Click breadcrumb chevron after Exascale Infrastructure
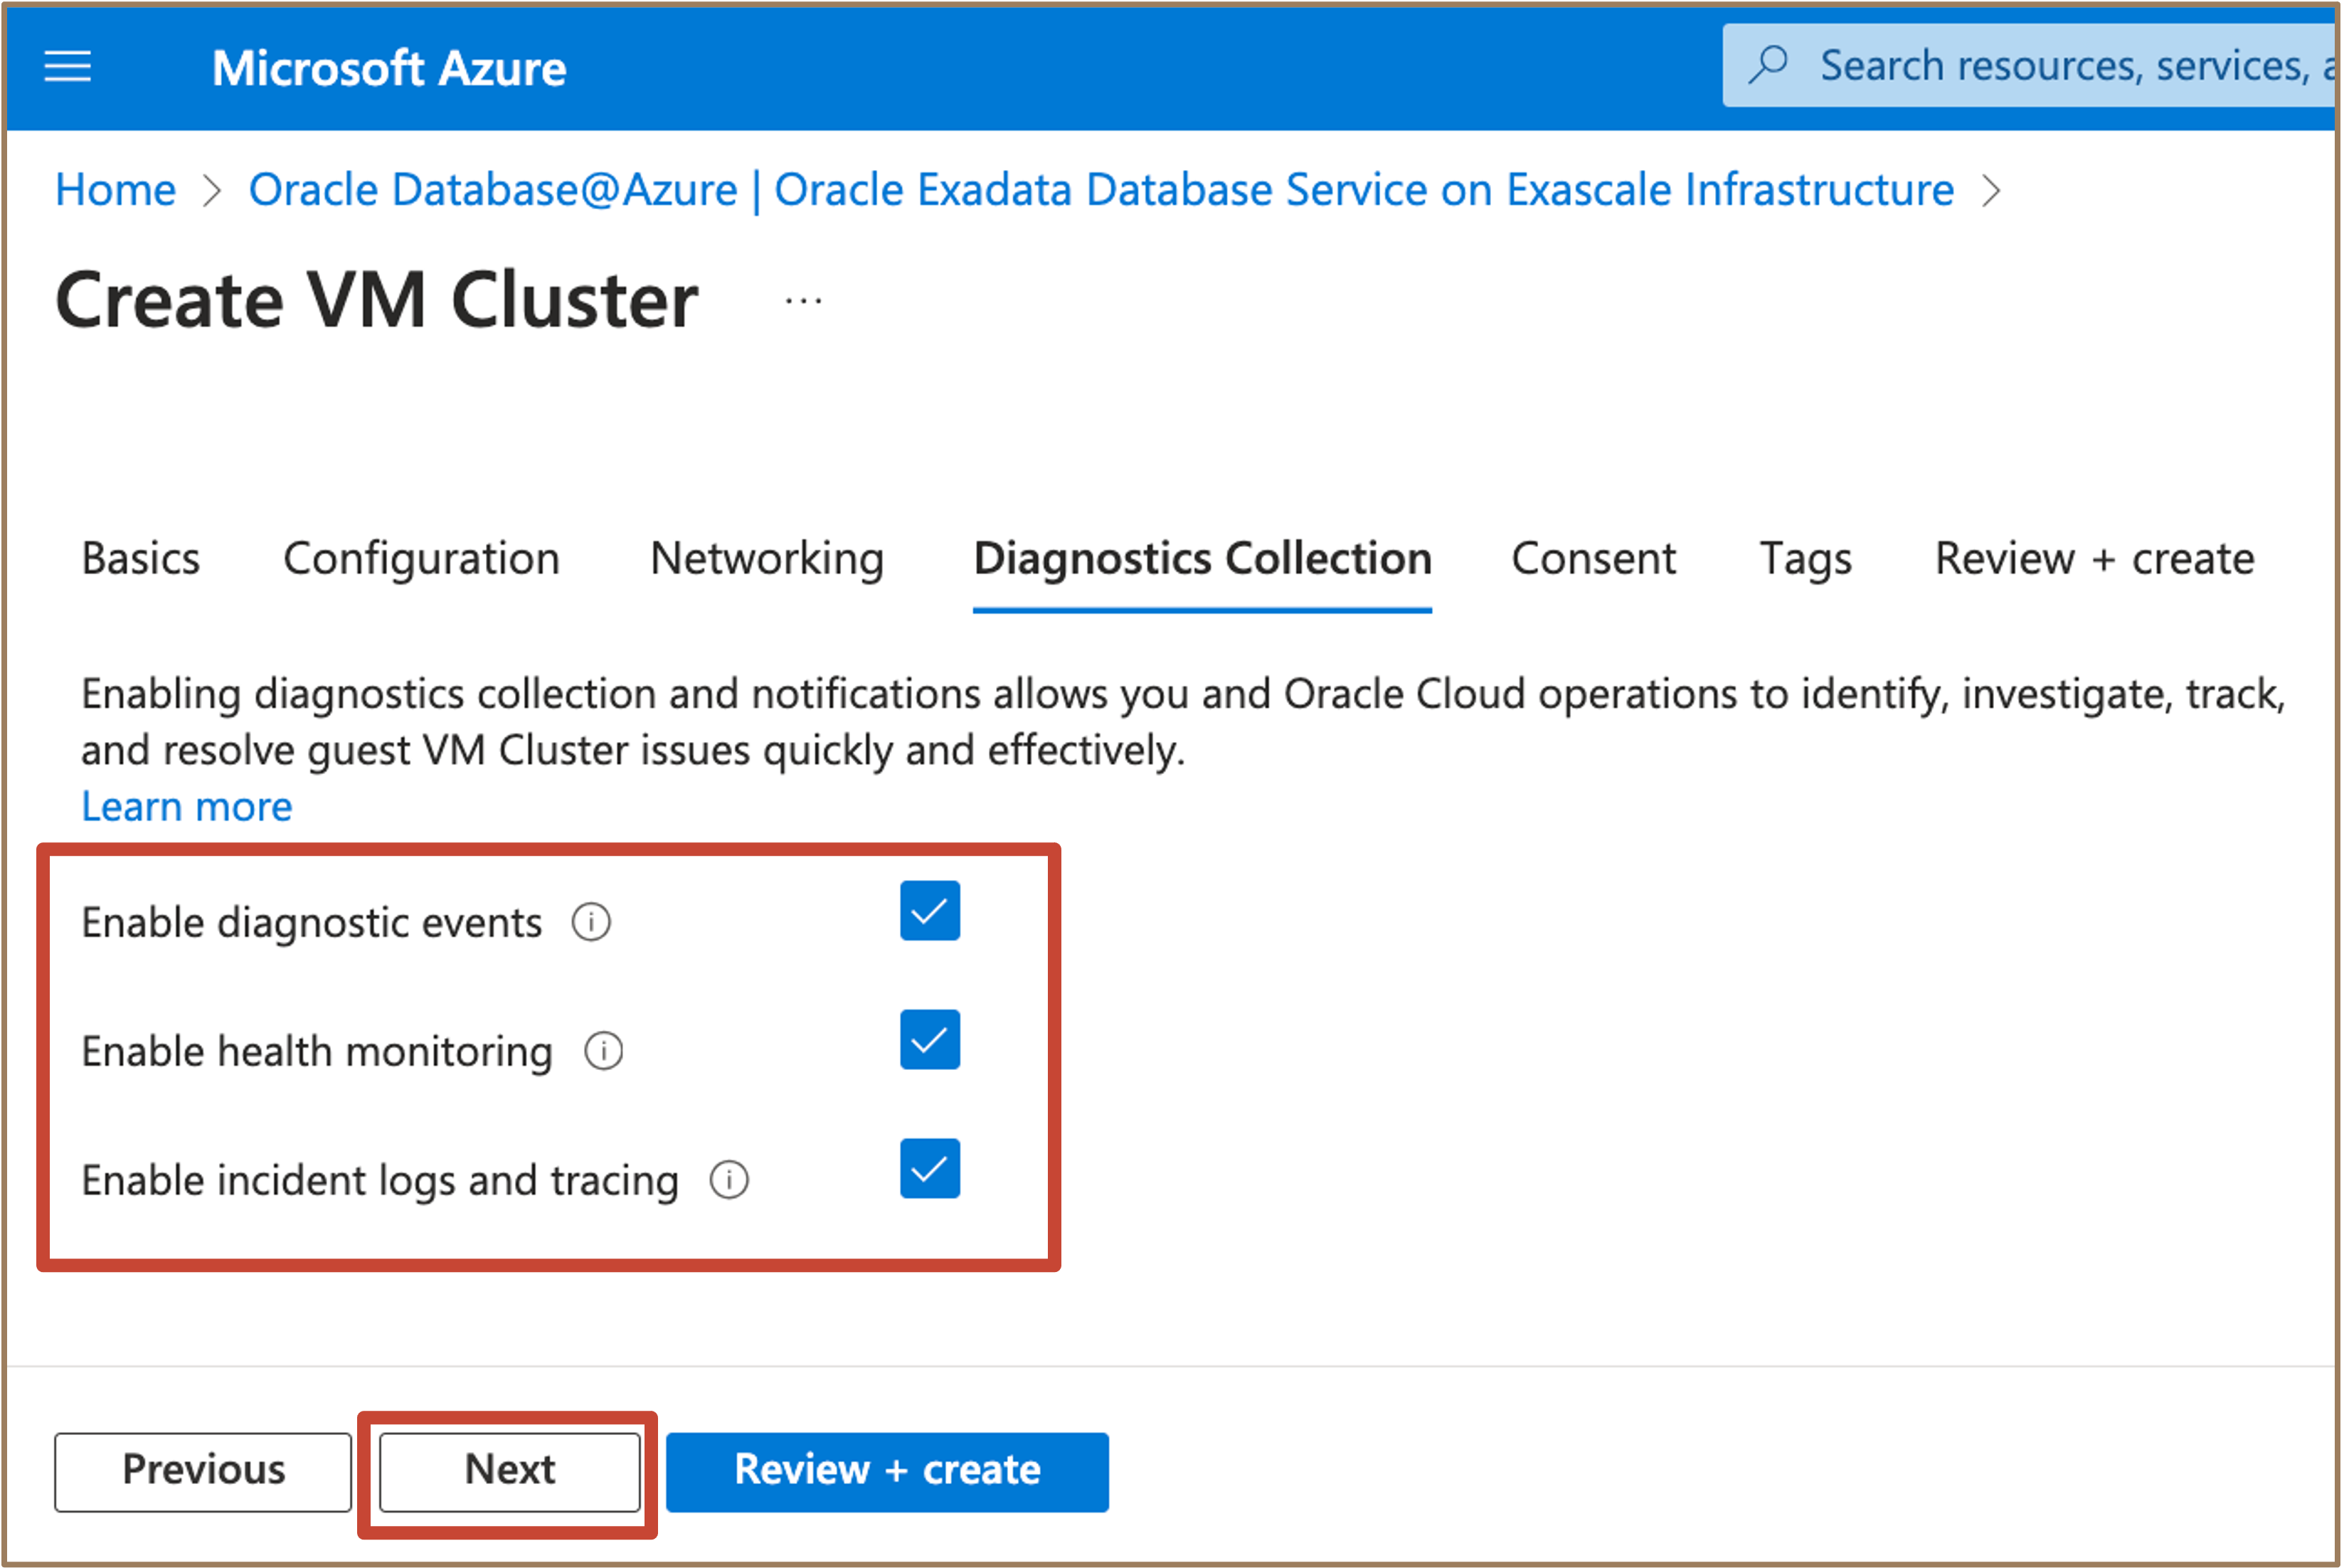 pos(1992,190)
